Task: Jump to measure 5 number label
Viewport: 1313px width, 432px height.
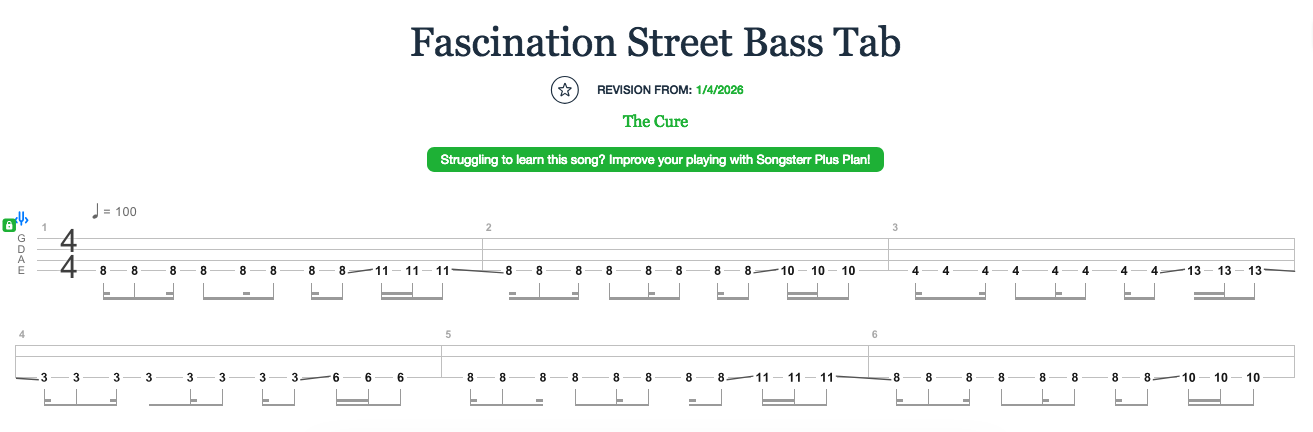Action: 448,334
